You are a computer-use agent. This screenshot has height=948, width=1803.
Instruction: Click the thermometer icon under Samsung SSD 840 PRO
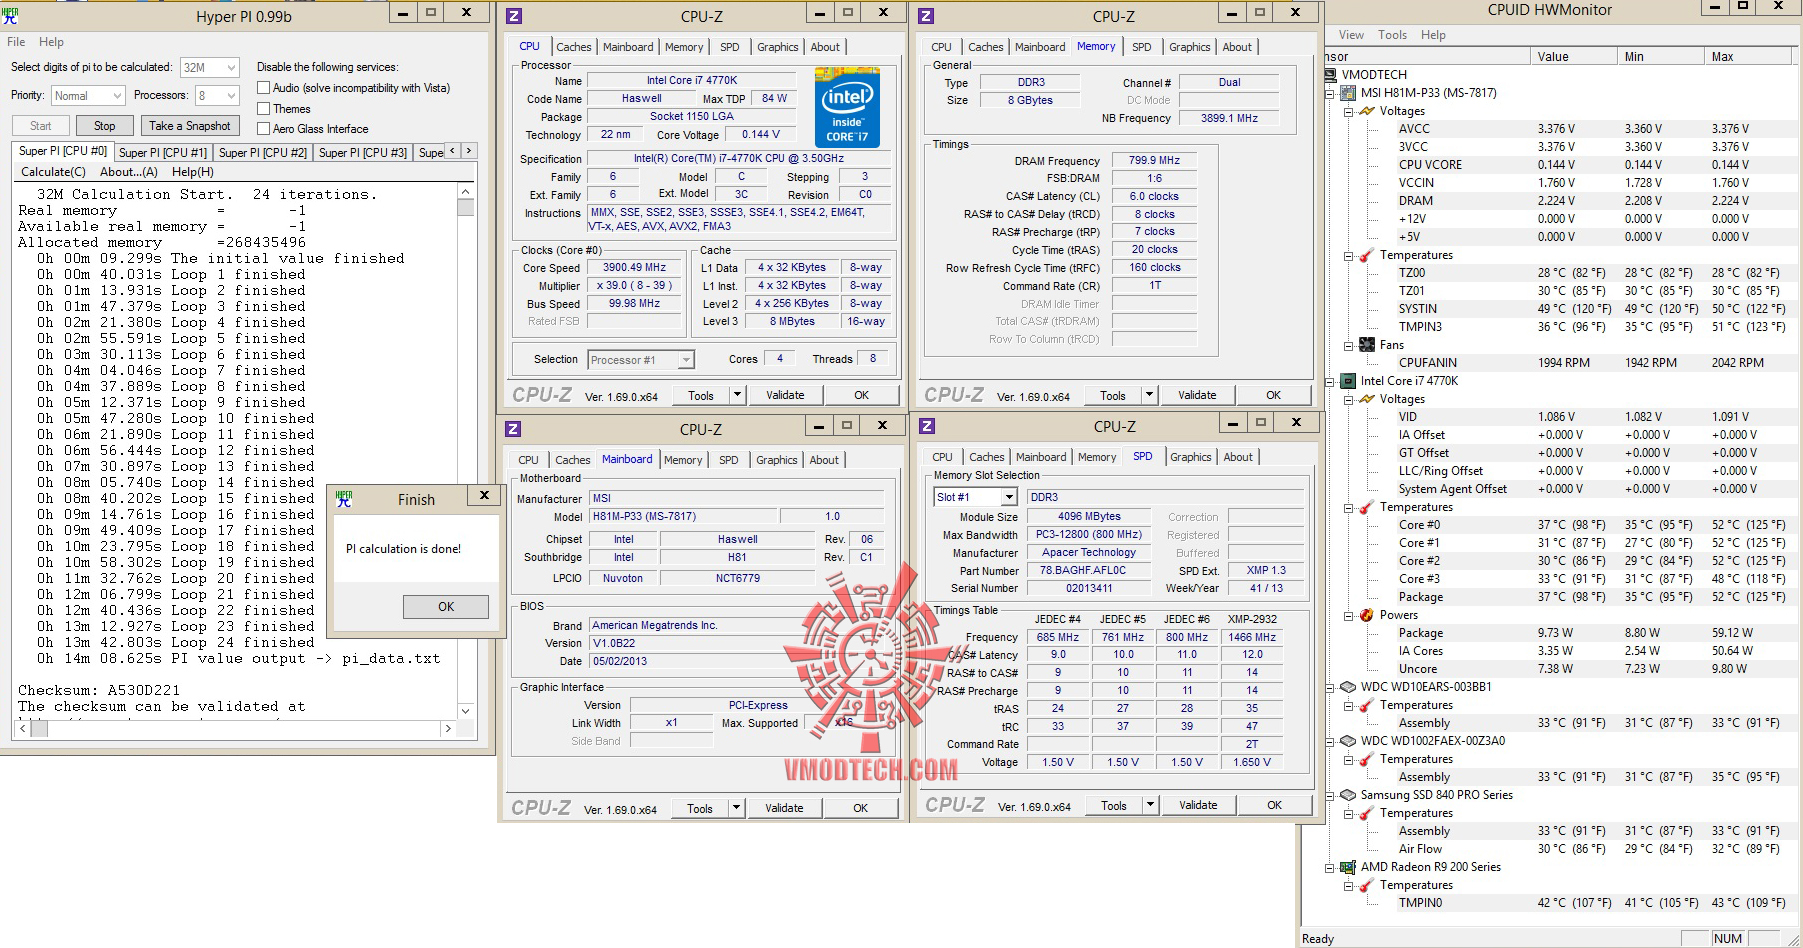click(x=1367, y=813)
